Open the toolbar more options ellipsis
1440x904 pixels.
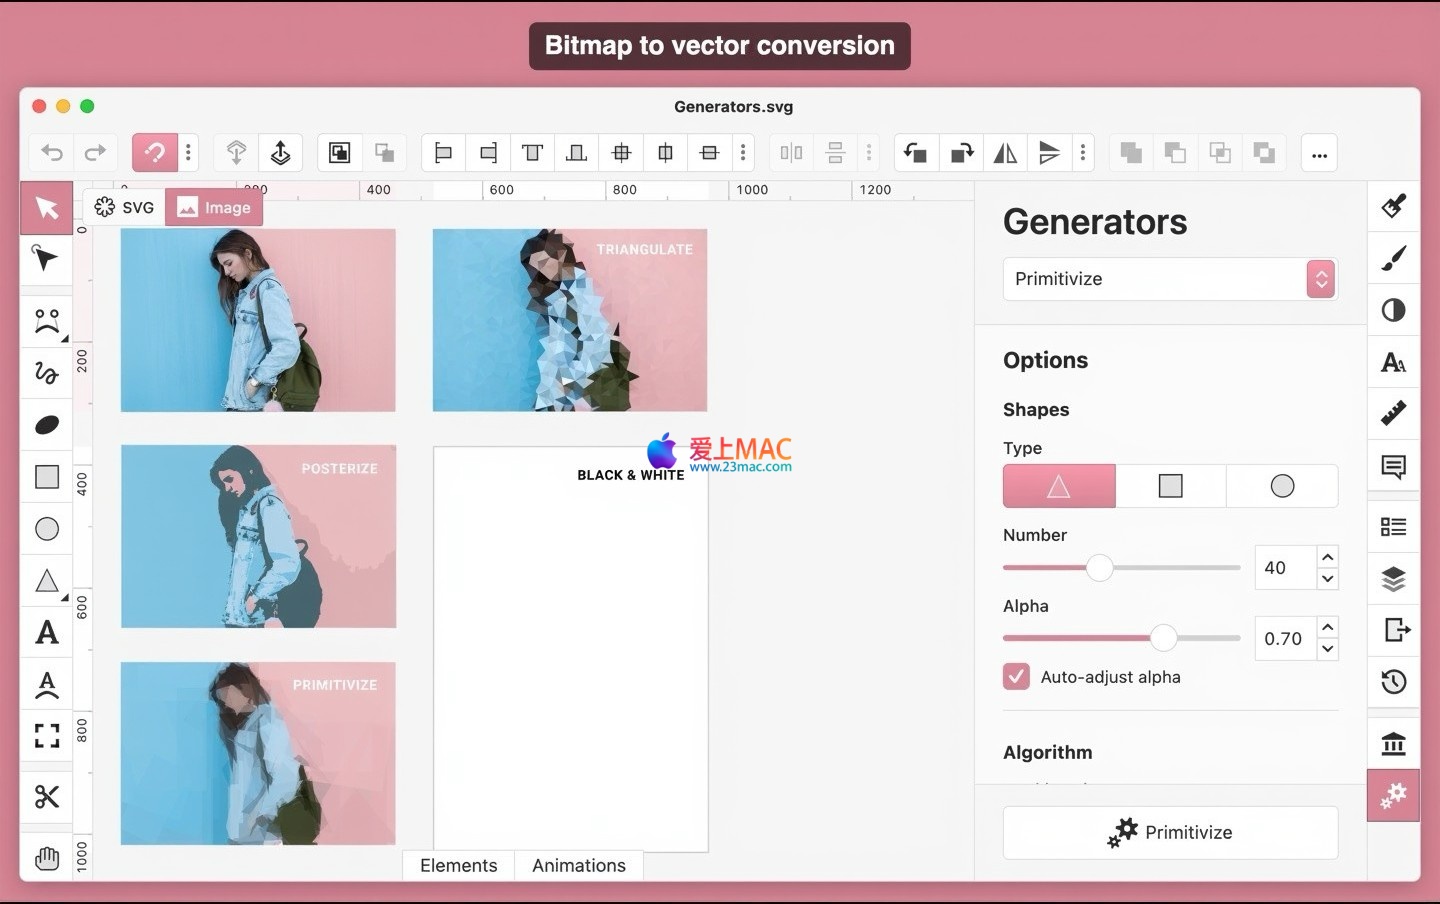[x=1319, y=154]
